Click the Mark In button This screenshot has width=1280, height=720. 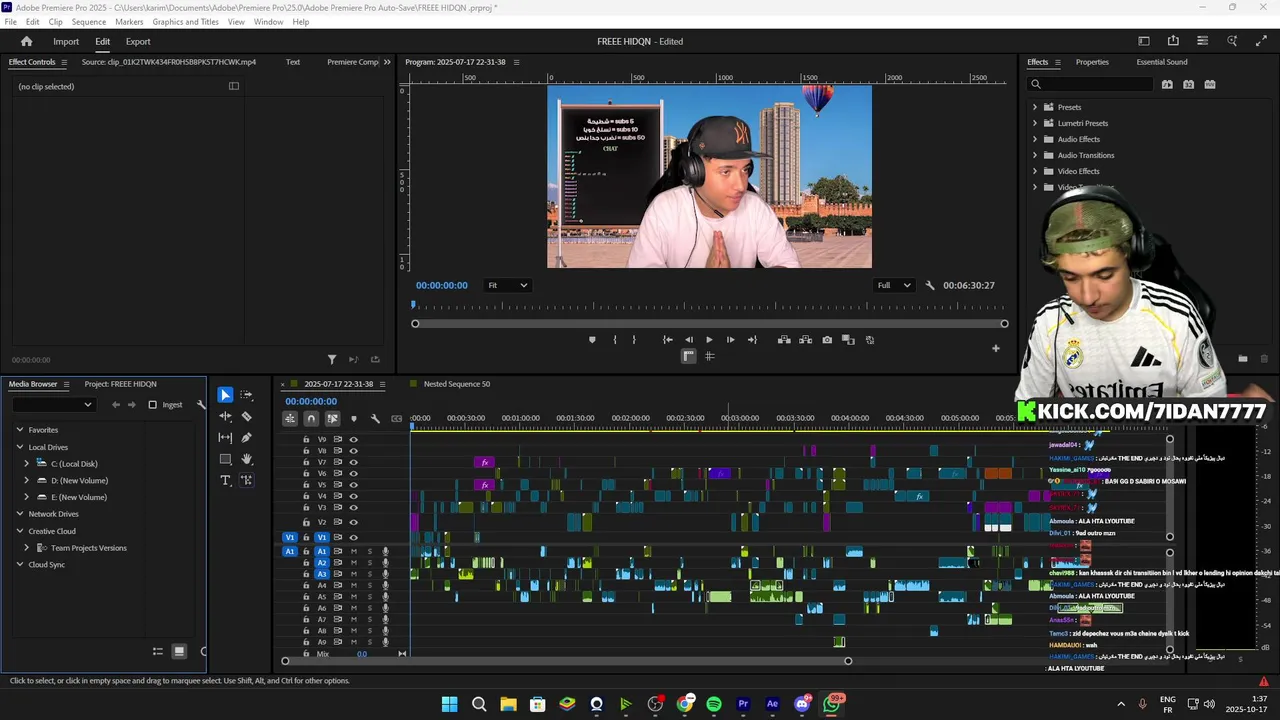(615, 340)
